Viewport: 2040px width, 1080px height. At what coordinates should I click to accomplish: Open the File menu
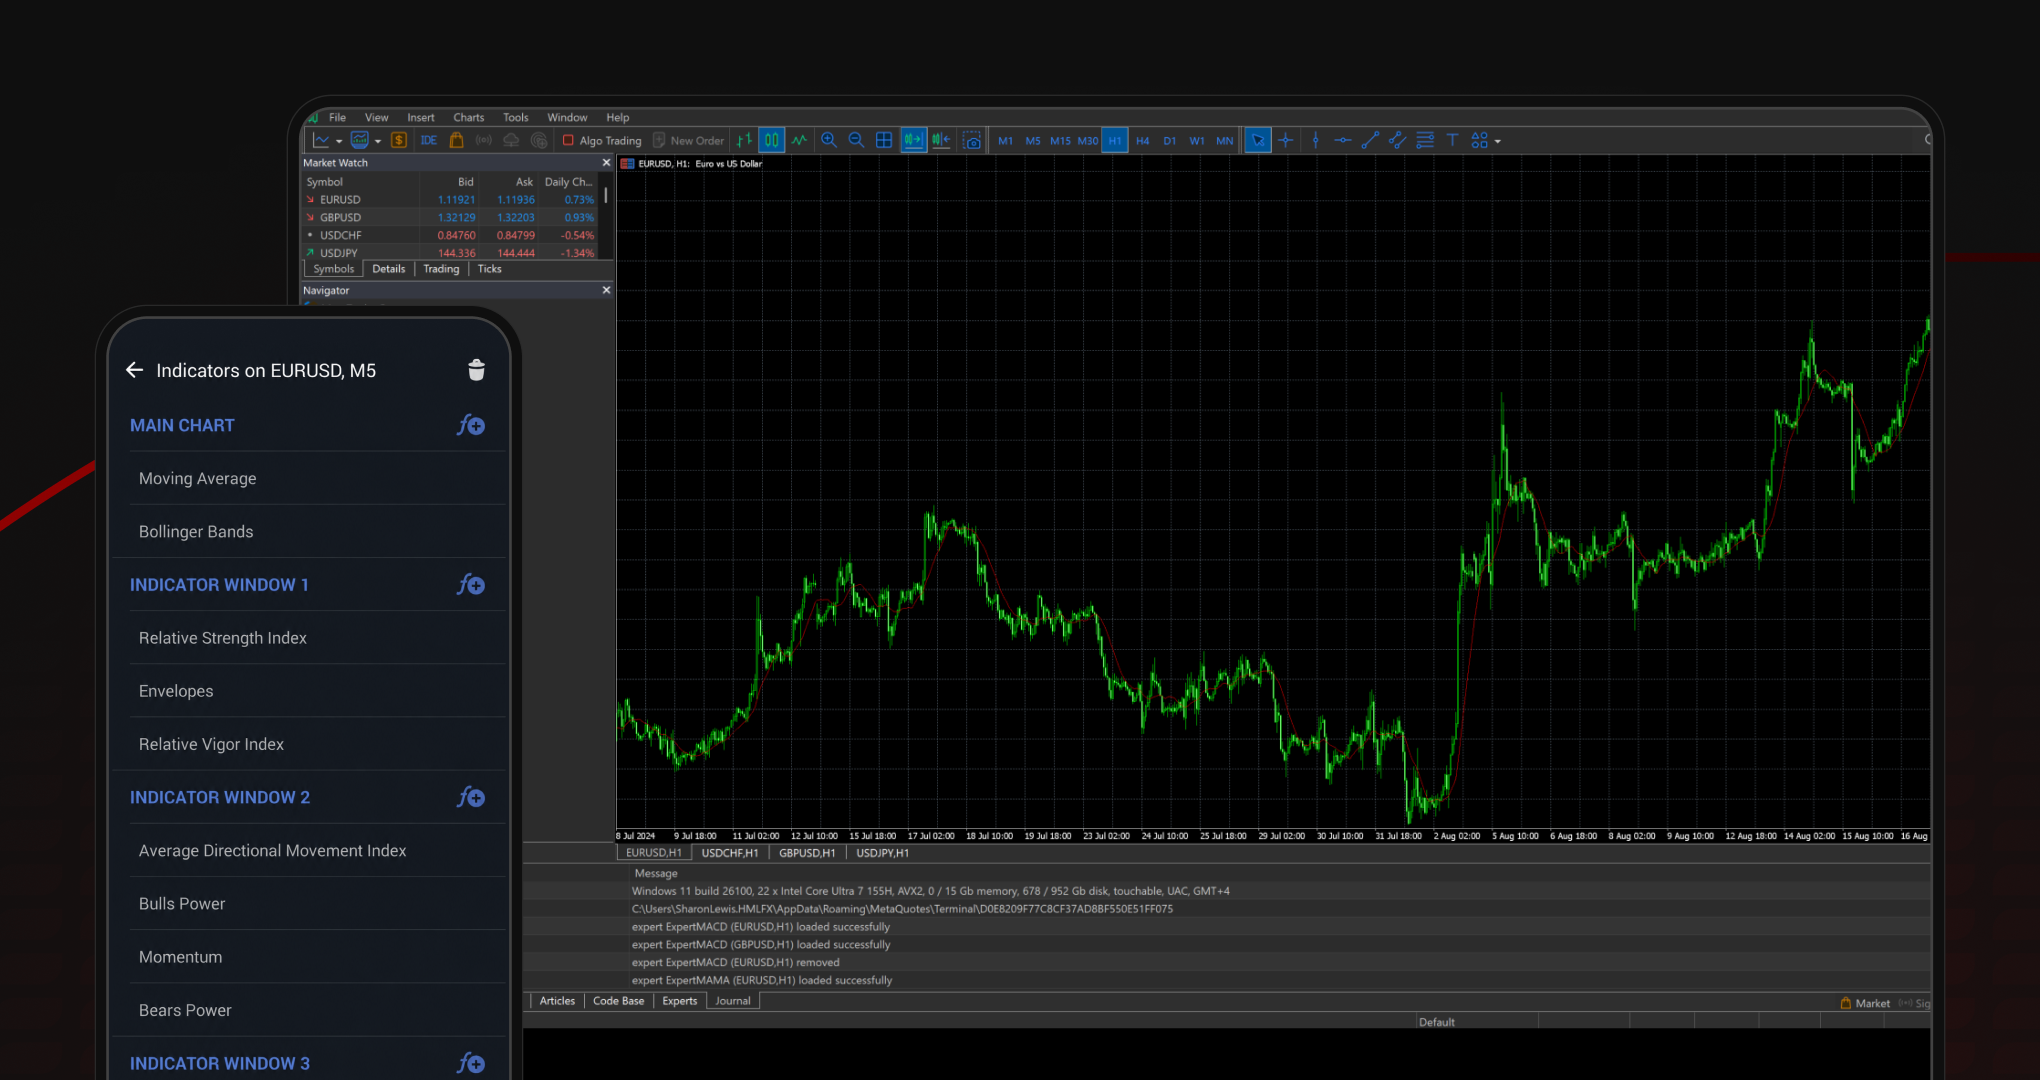[x=337, y=118]
